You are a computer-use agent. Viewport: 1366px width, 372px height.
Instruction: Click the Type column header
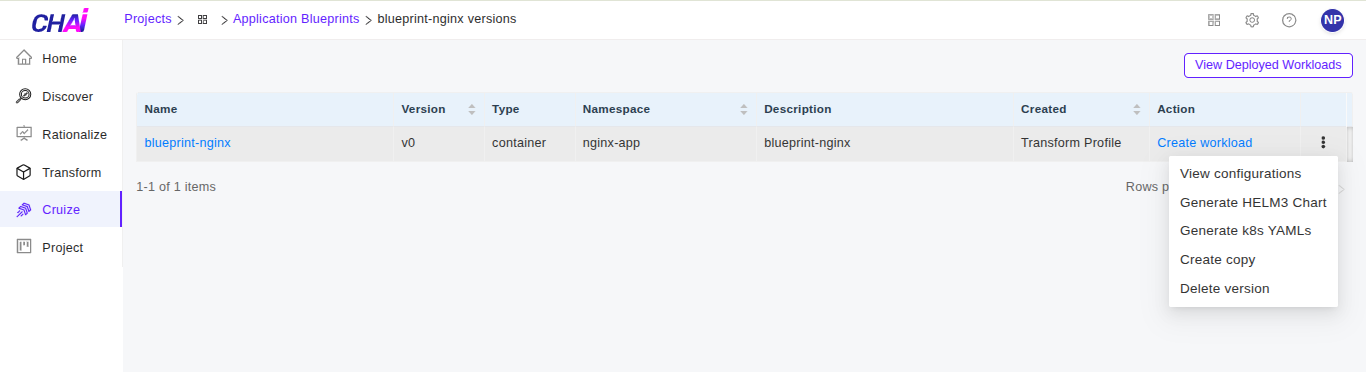click(x=506, y=109)
